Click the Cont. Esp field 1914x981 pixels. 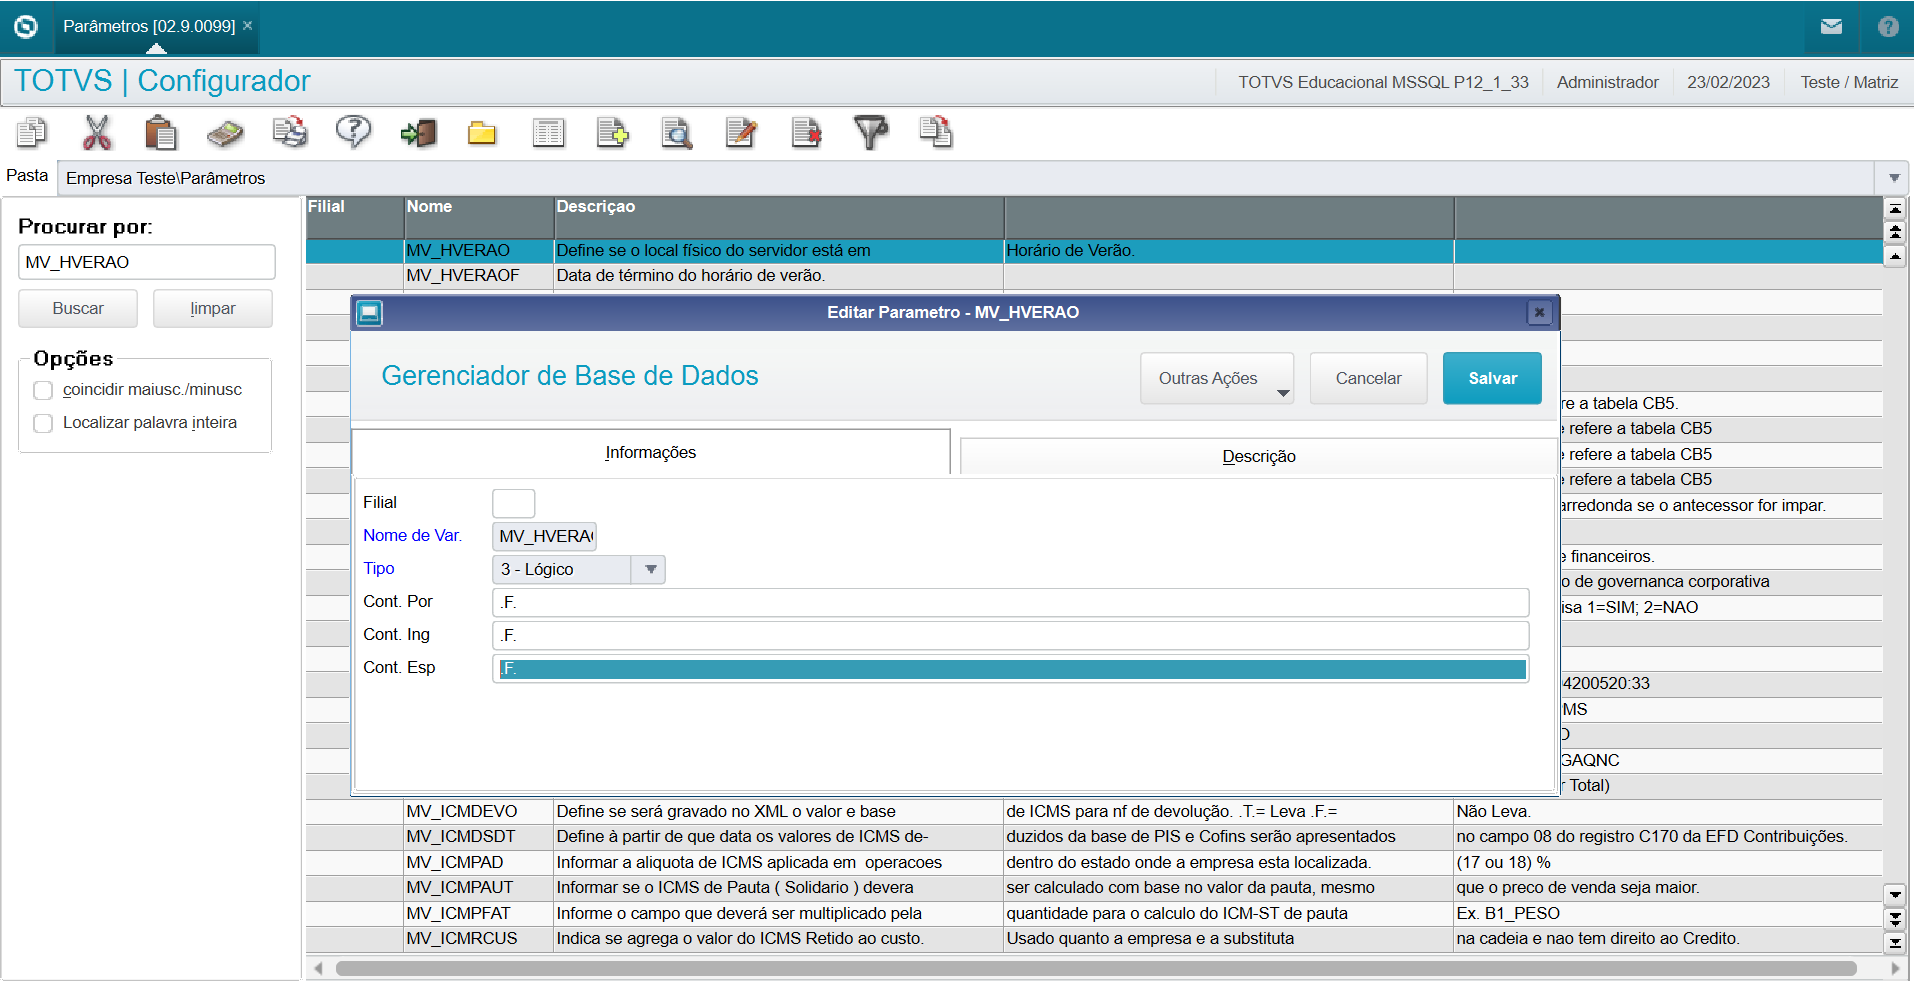tap(1011, 668)
